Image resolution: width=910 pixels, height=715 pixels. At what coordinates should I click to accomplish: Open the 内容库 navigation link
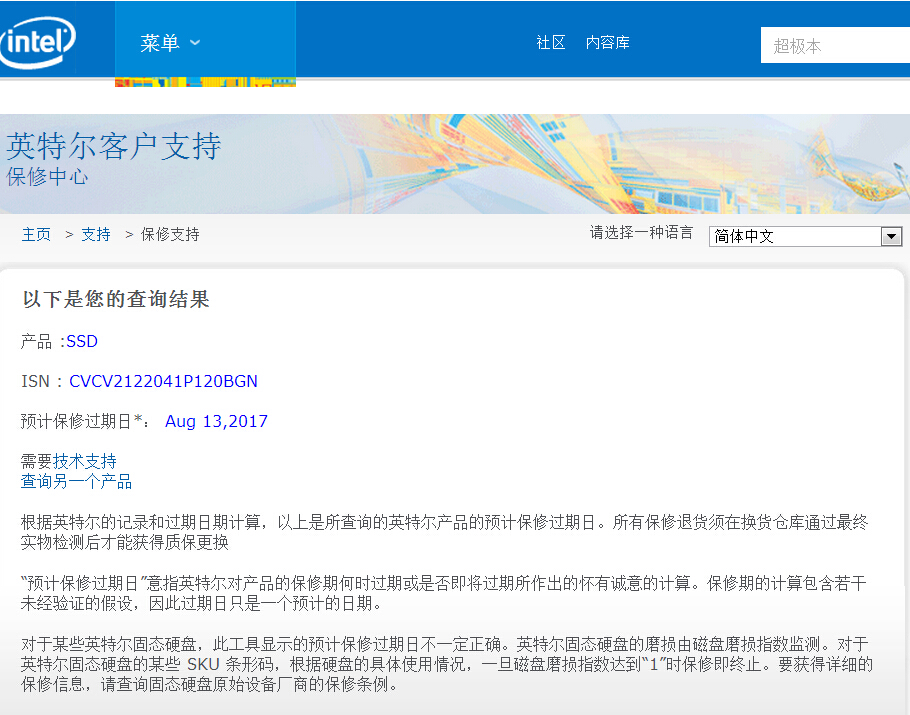[x=608, y=42]
